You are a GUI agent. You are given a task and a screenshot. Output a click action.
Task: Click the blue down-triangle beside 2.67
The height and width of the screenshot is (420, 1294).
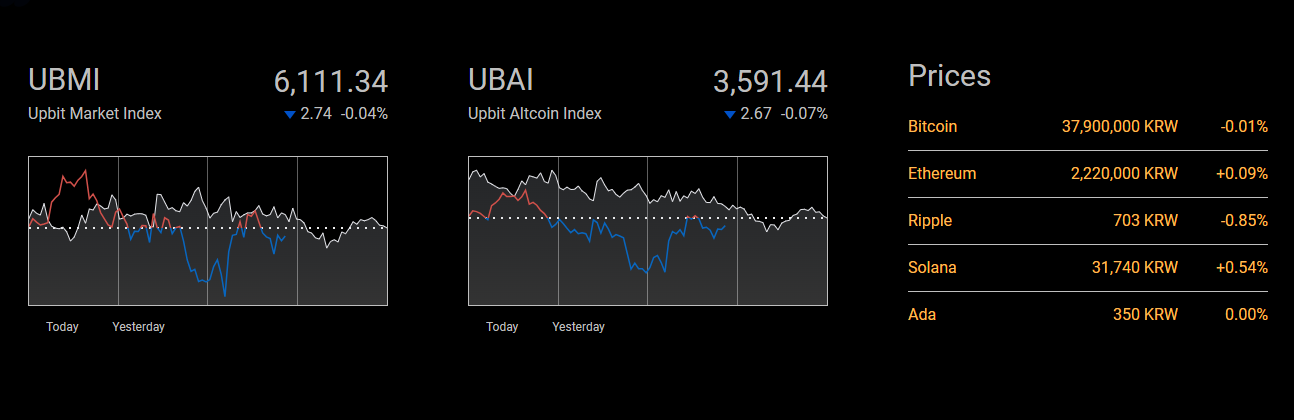point(730,115)
